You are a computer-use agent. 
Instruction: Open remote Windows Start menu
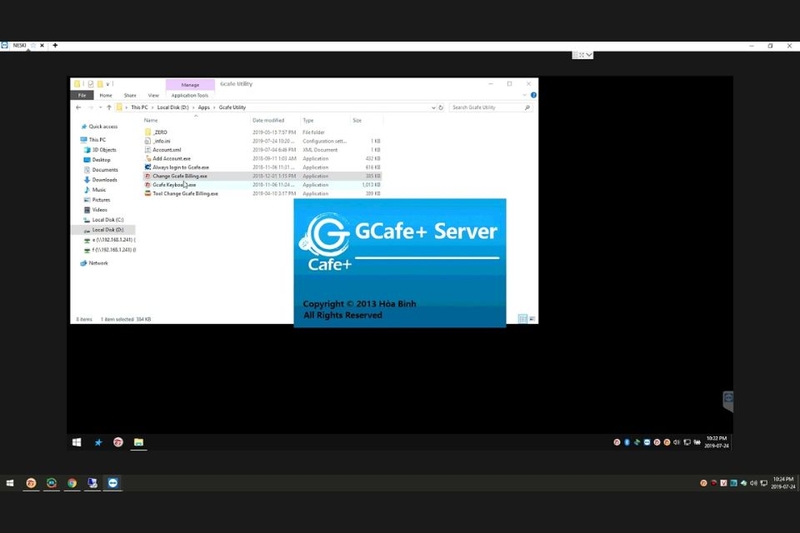click(x=77, y=442)
